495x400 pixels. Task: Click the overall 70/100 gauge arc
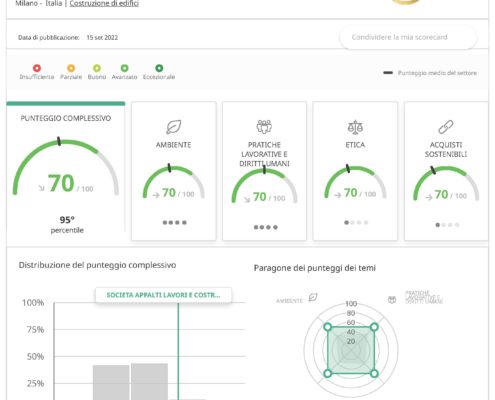tap(66, 167)
